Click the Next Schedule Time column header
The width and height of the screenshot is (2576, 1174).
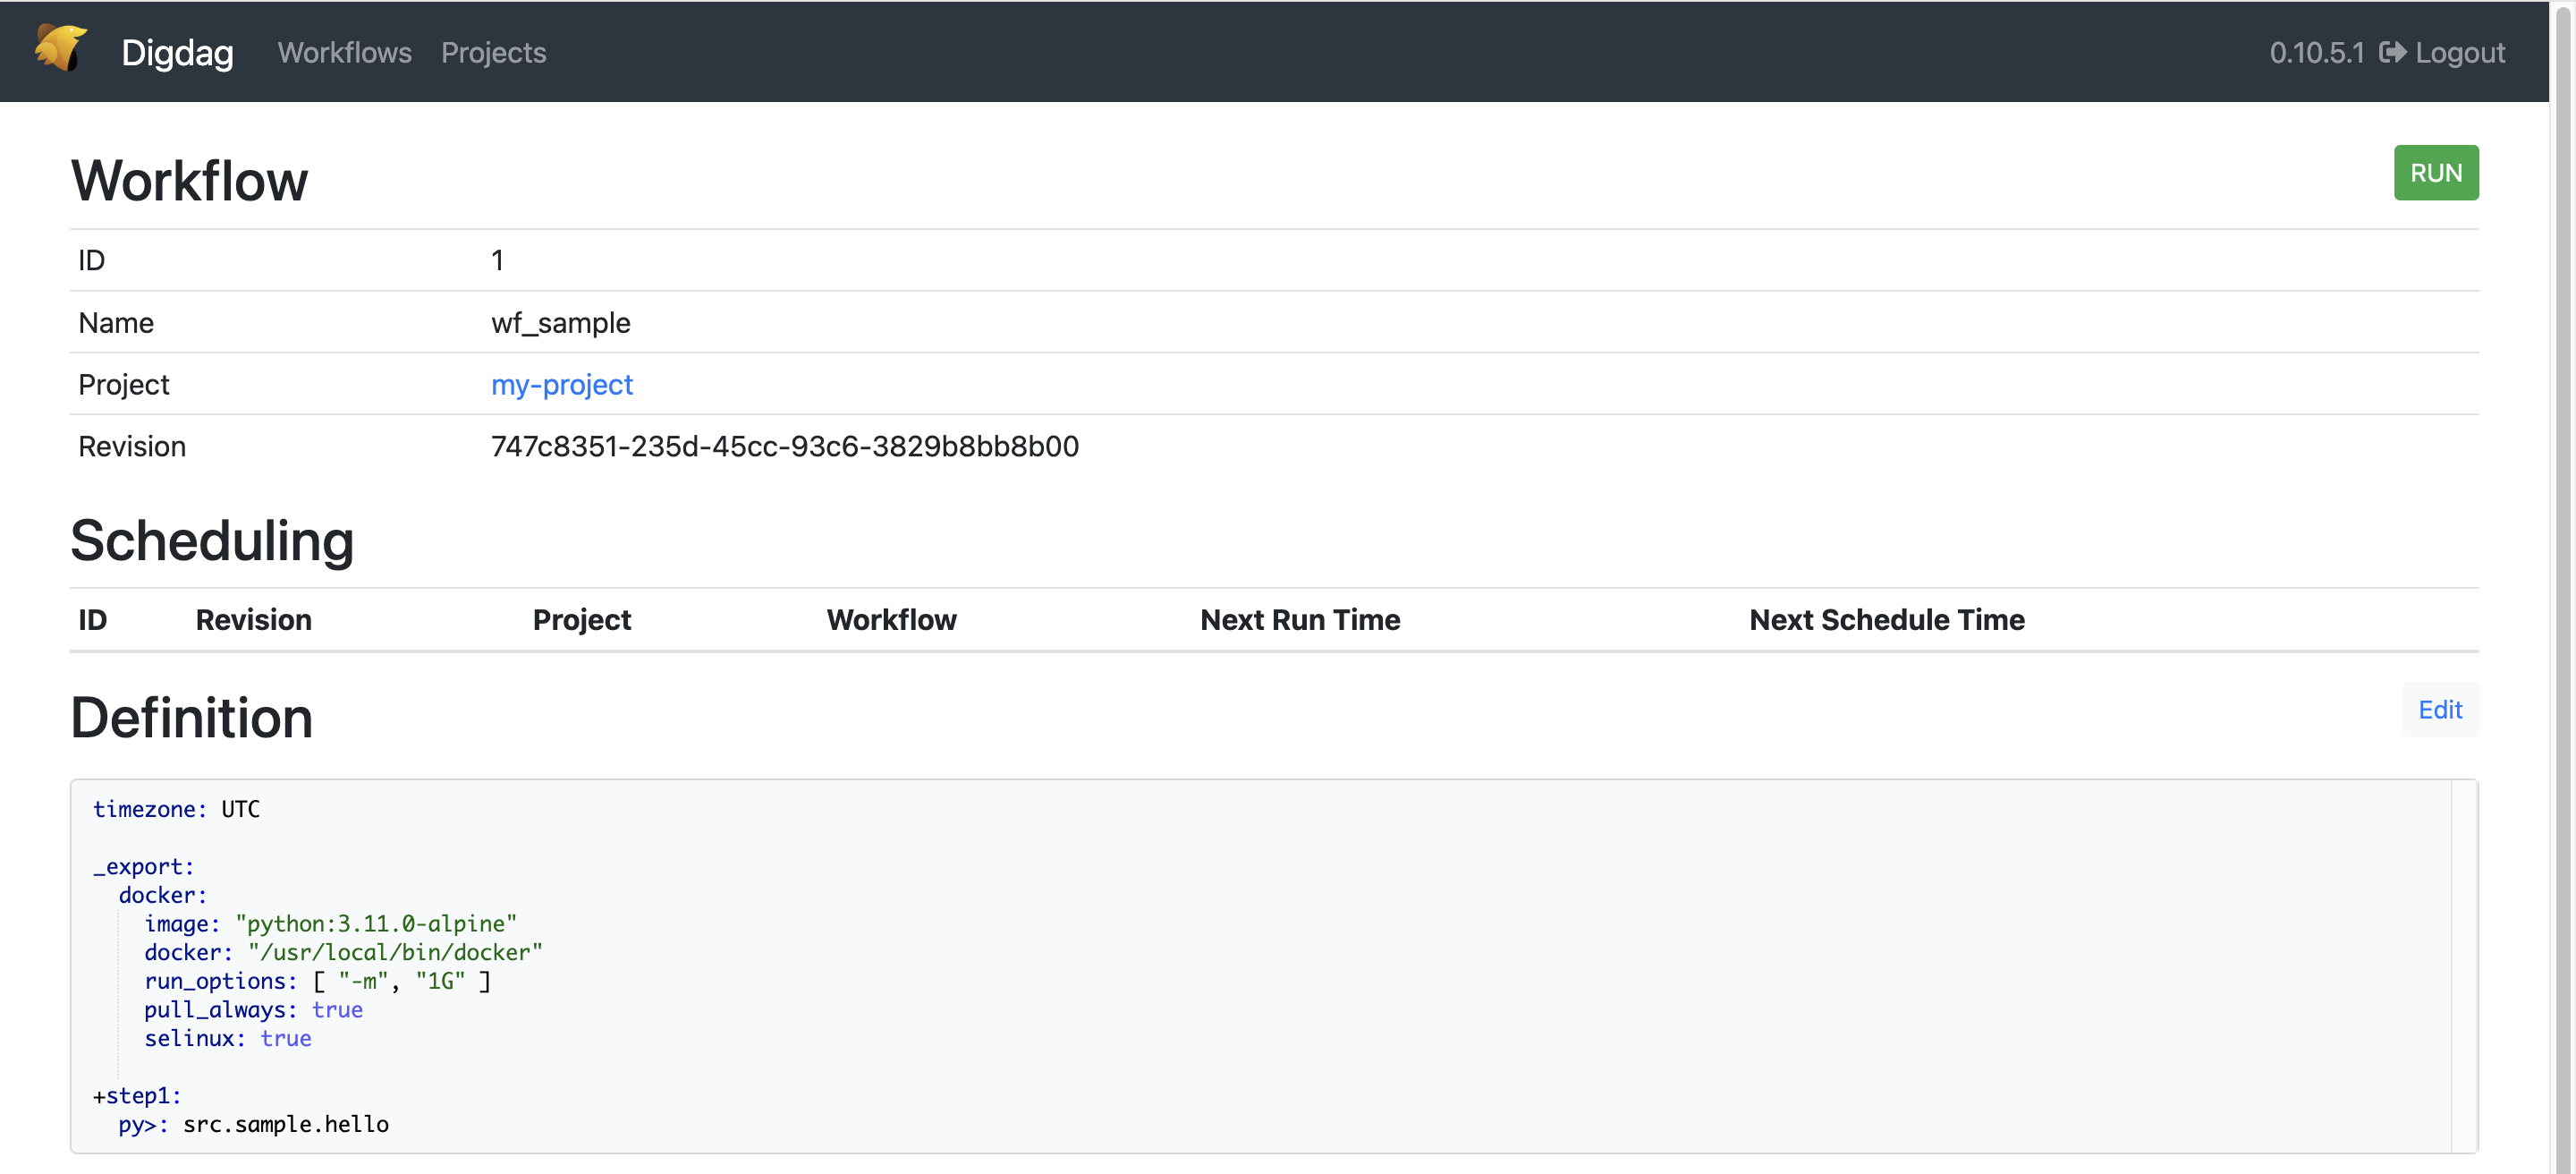(1886, 620)
